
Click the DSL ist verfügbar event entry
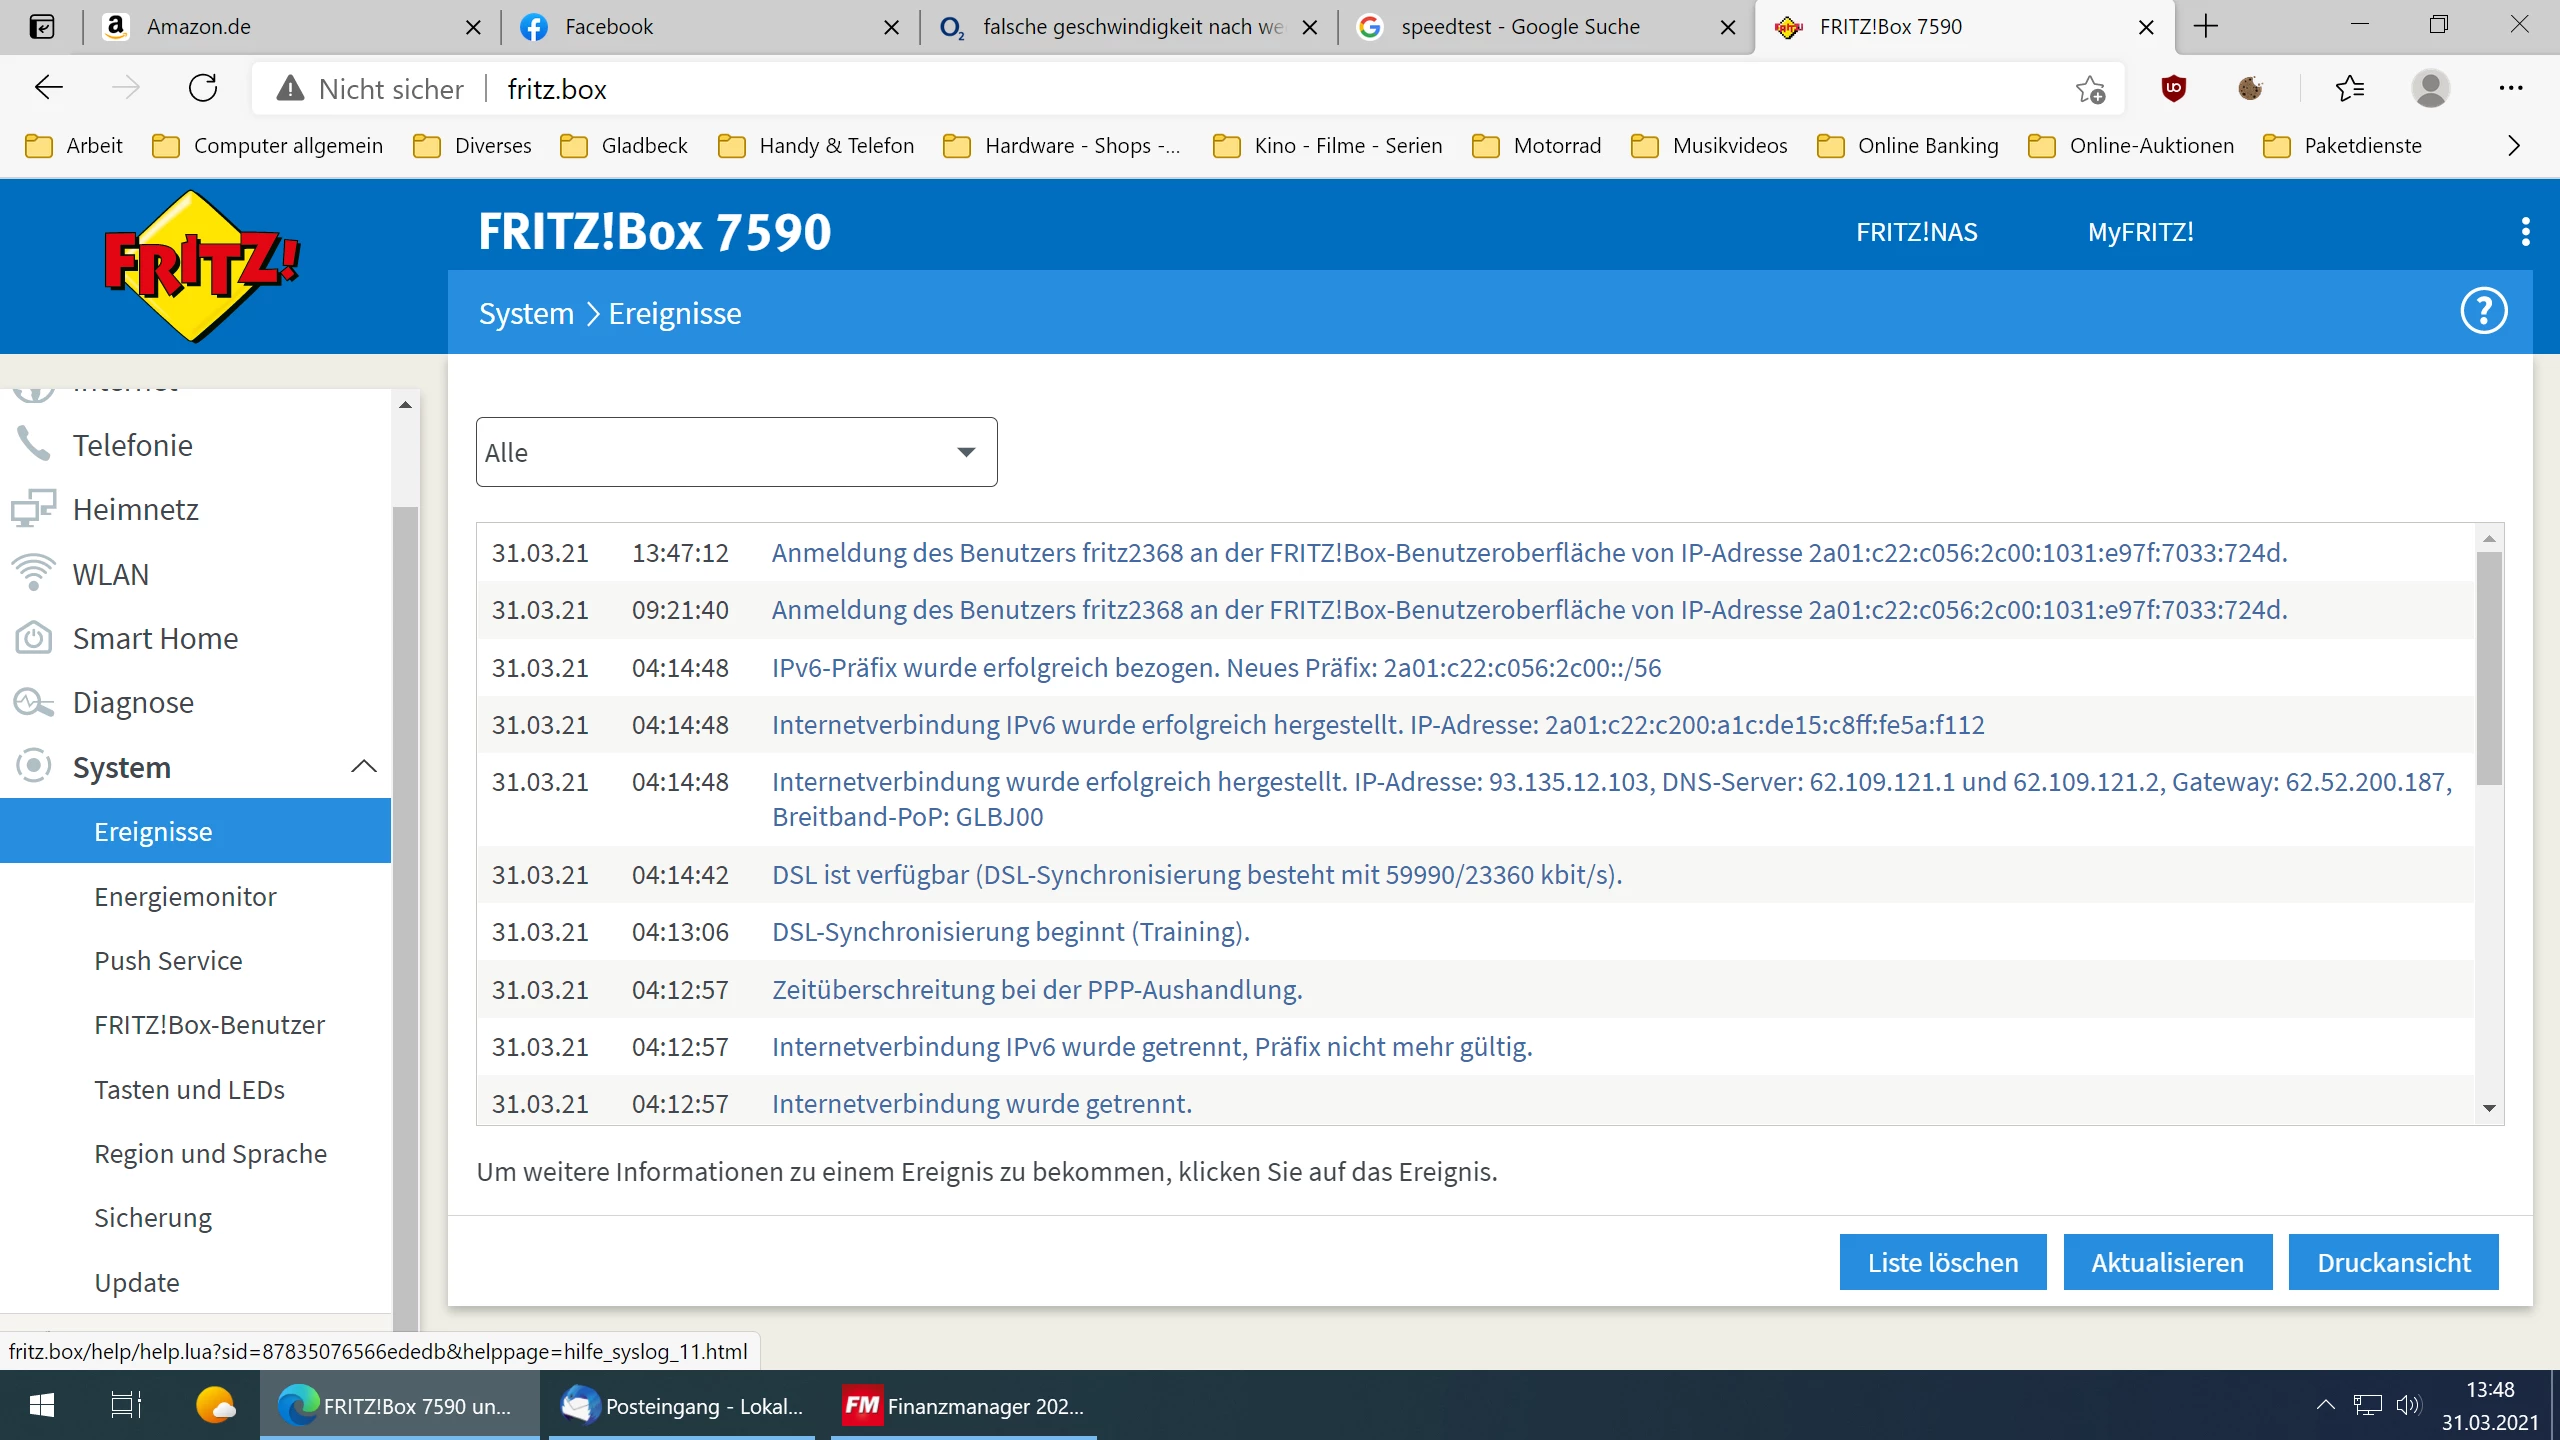pos(1196,875)
